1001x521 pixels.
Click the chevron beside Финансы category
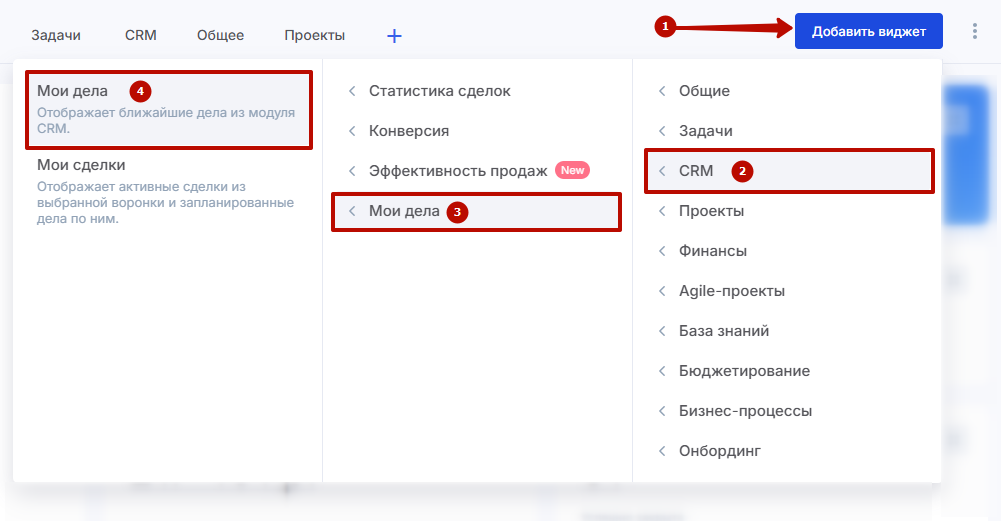pos(662,251)
